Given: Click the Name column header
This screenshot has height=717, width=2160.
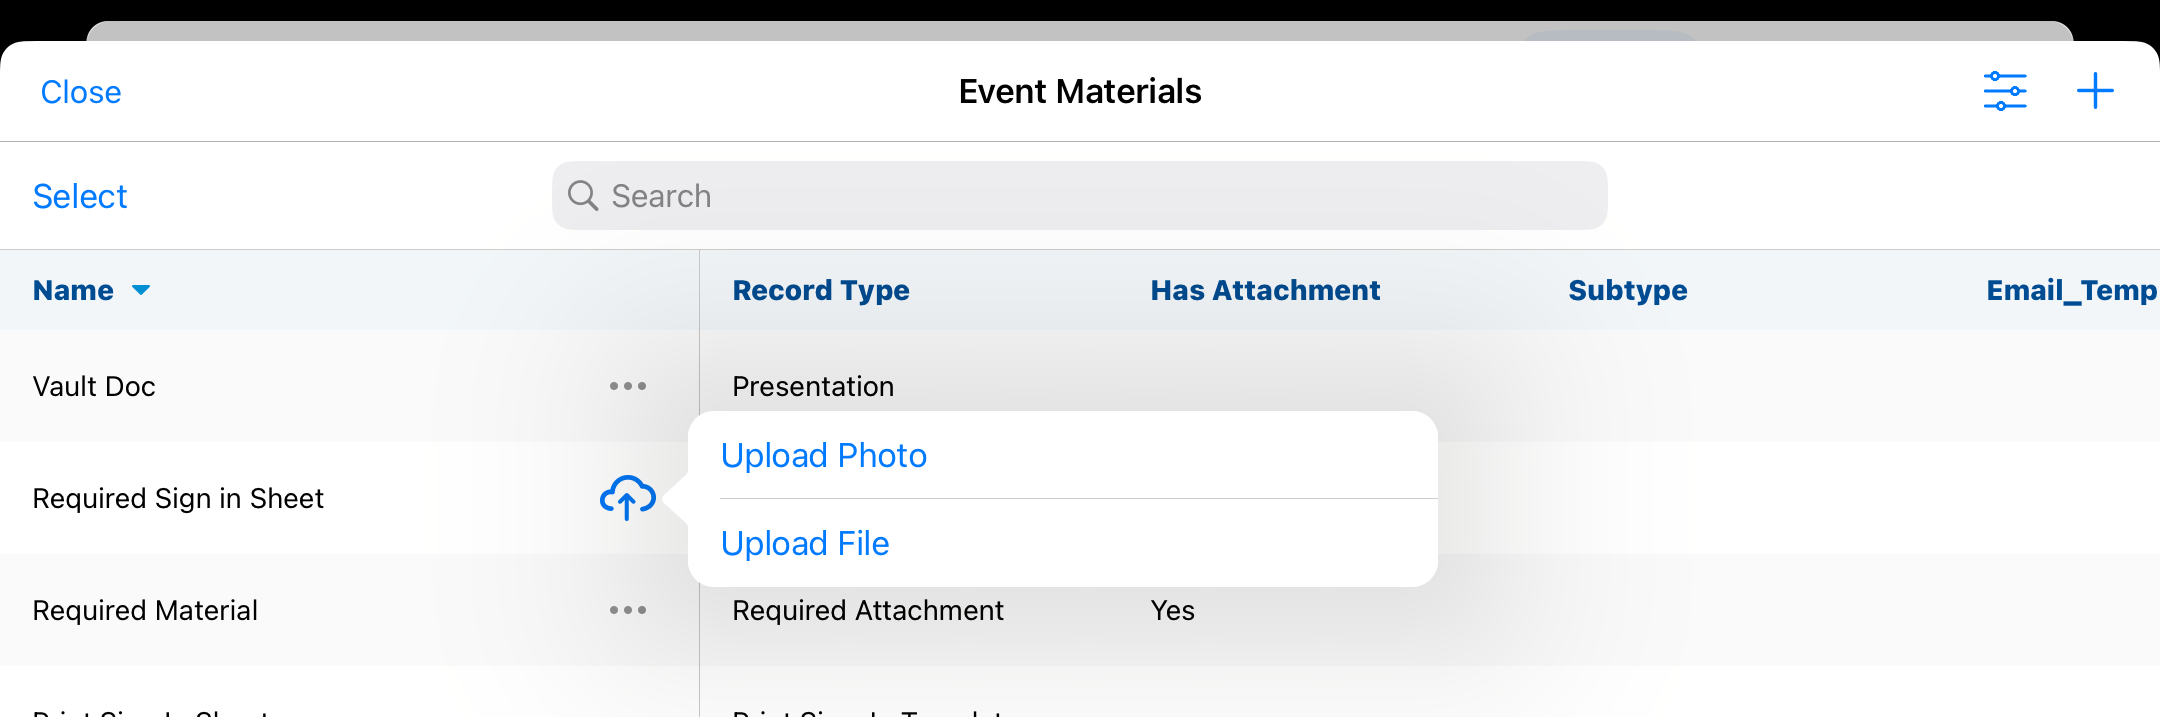Looking at the screenshot, I should click(73, 290).
